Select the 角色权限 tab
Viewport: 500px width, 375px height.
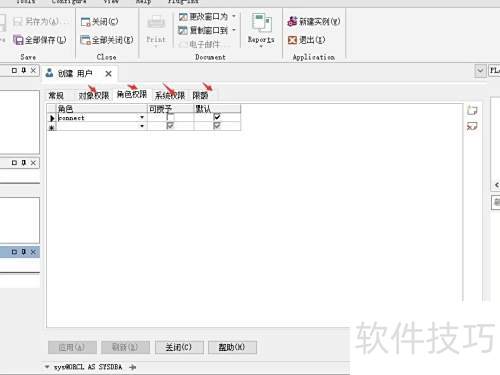(132, 95)
